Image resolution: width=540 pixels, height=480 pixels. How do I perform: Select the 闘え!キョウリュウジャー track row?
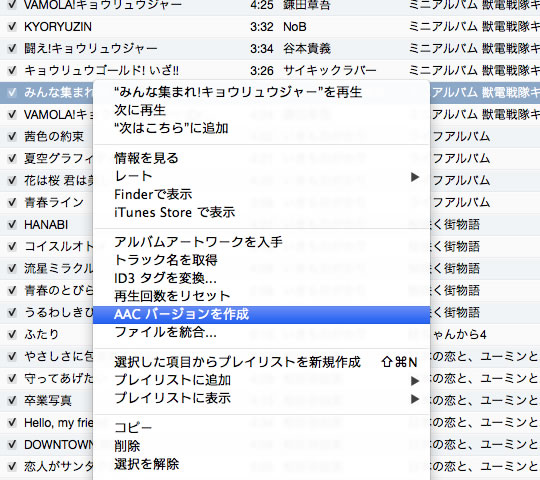(270, 49)
